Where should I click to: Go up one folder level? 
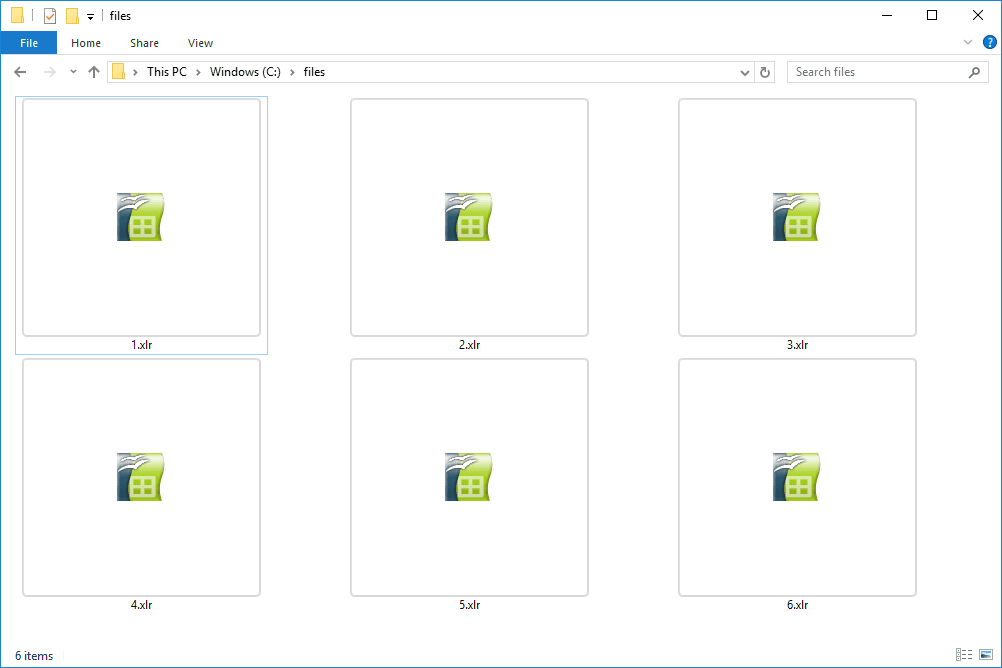pos(94,72)
